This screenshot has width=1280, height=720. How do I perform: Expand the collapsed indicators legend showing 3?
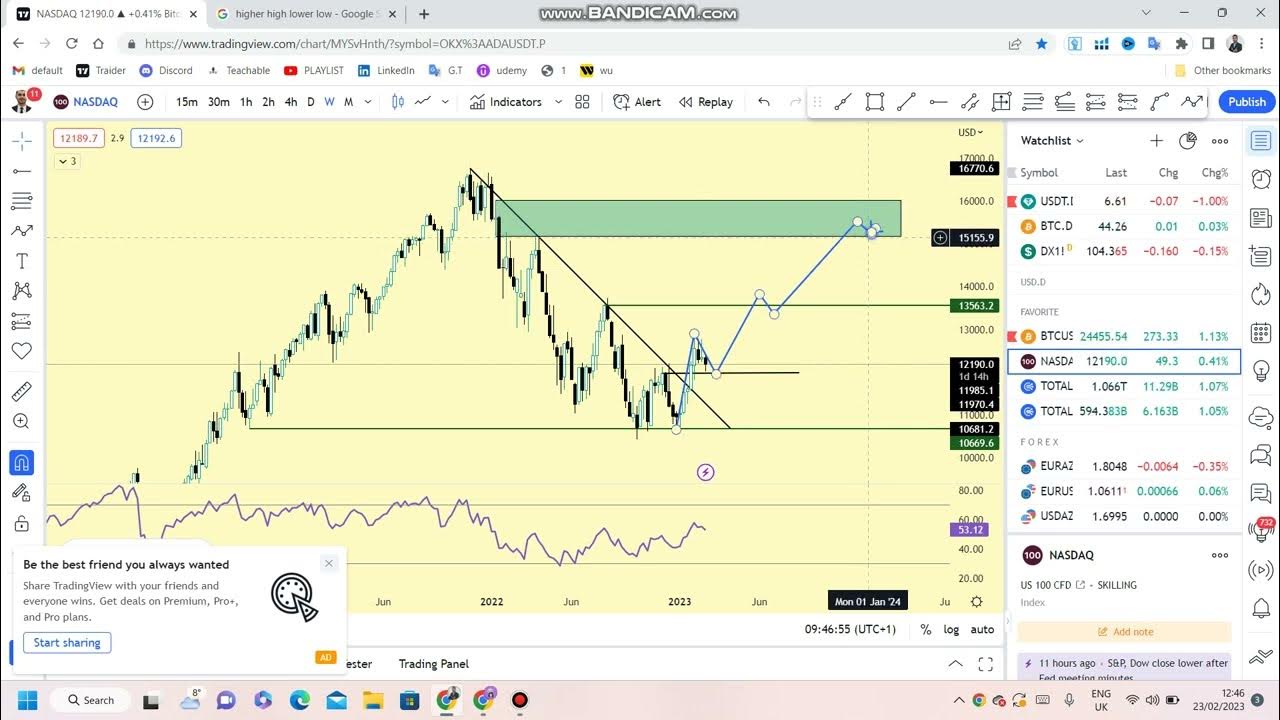tap(66, 161)
